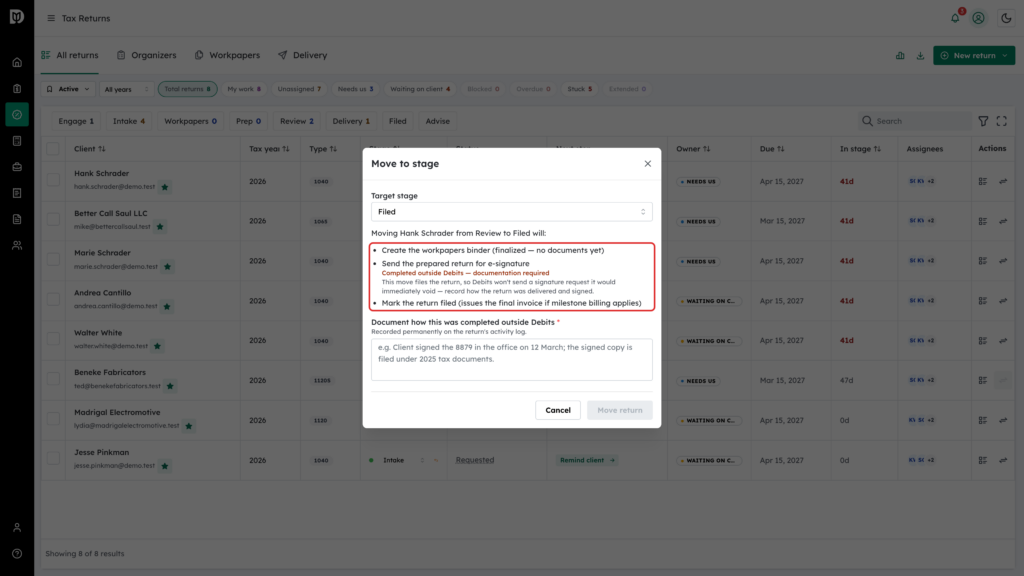
Task: Open the Home icon in the sidebar
Action: click(x=17, y=63)
